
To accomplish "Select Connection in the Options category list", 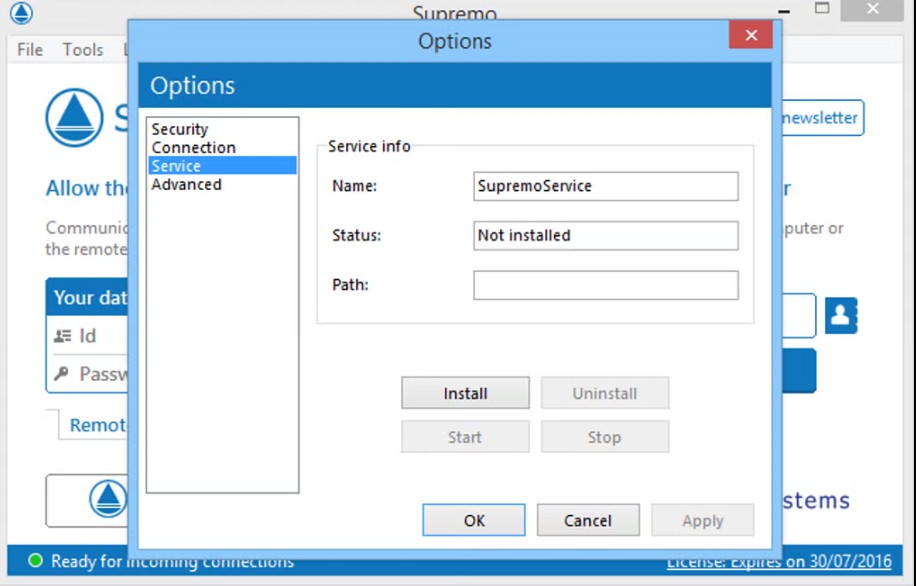I will (193, 147).
